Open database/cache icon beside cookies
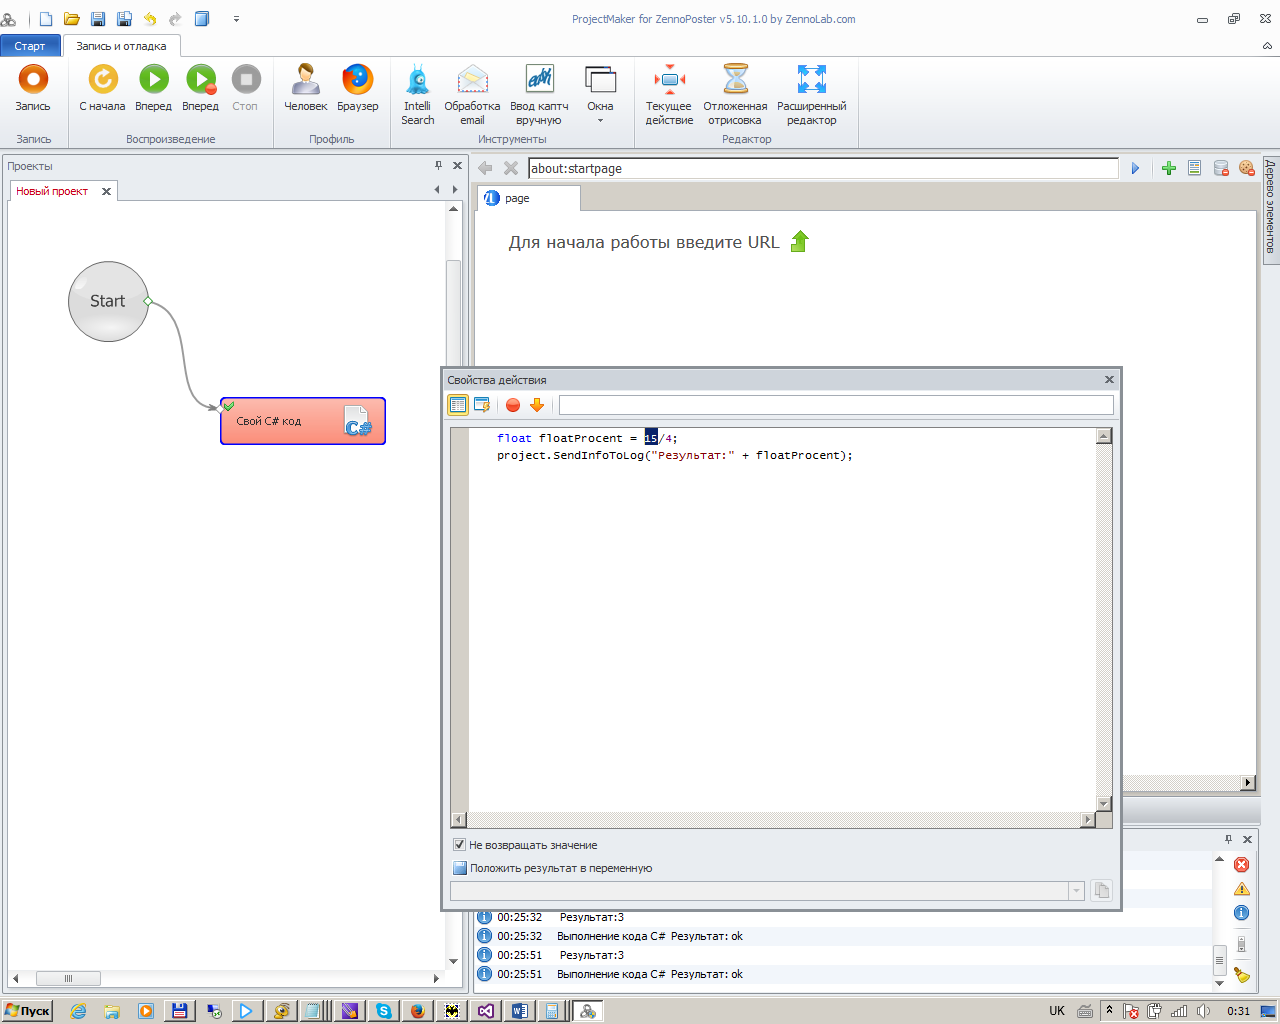 coord(1221,168)
